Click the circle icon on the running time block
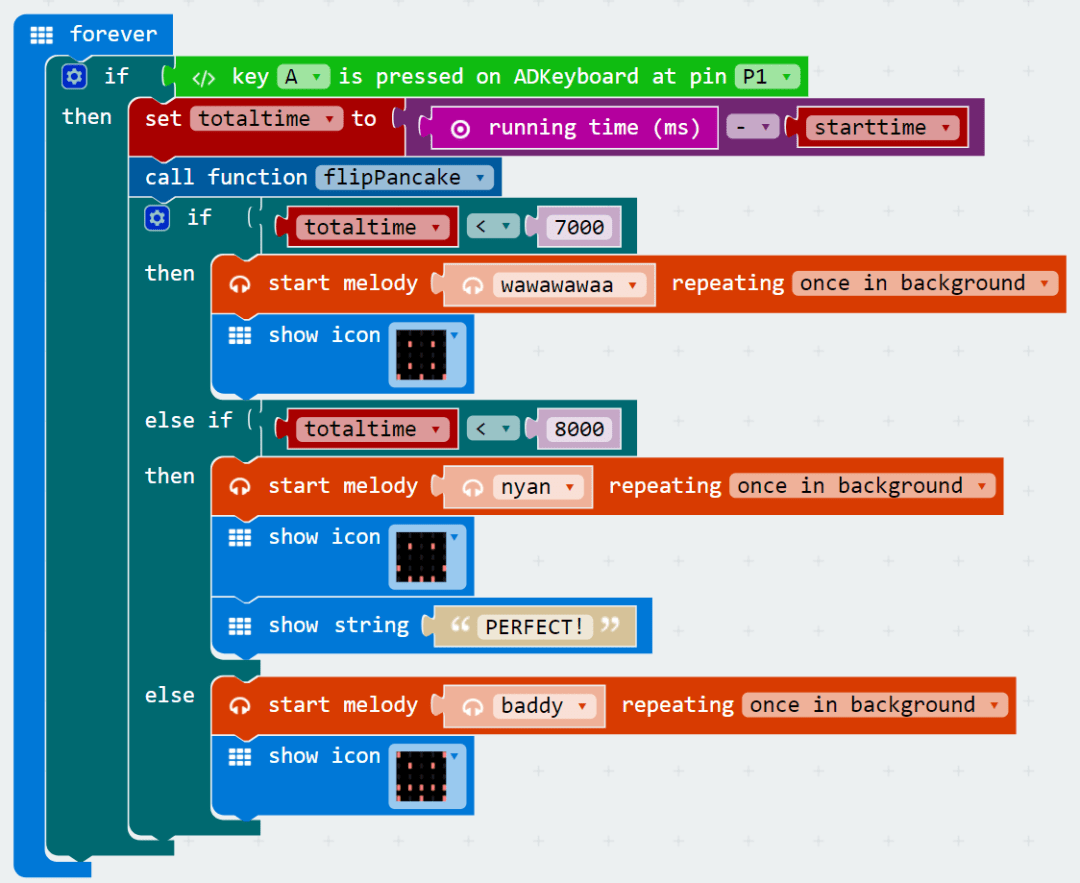This screenshot has height=883, width=1080. 460,129
